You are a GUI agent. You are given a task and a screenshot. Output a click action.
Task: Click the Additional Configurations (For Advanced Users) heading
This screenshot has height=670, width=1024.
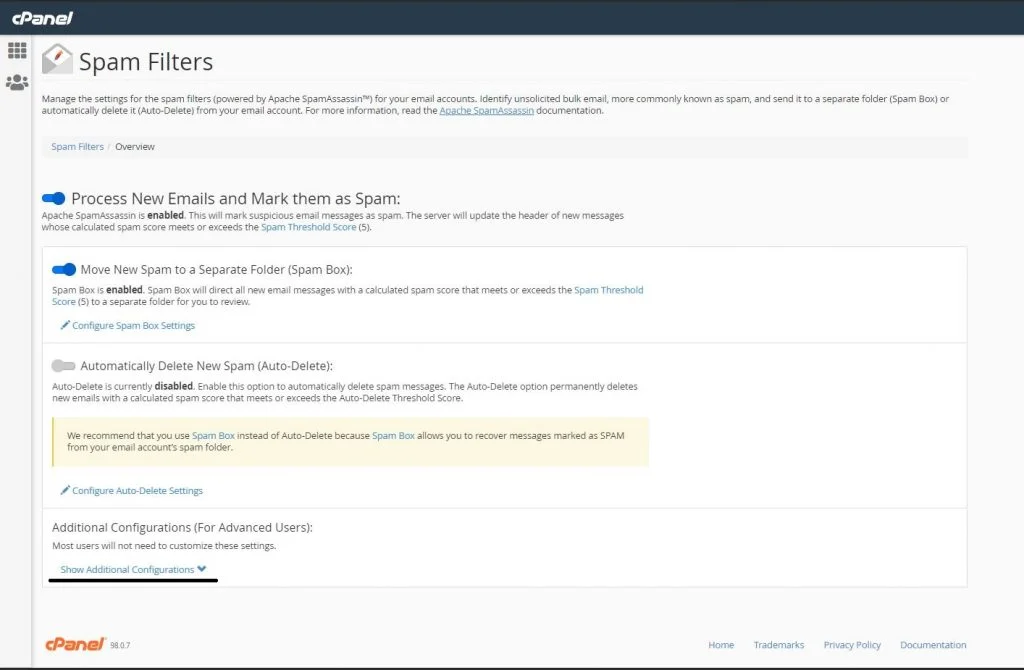tap(182, 527)
